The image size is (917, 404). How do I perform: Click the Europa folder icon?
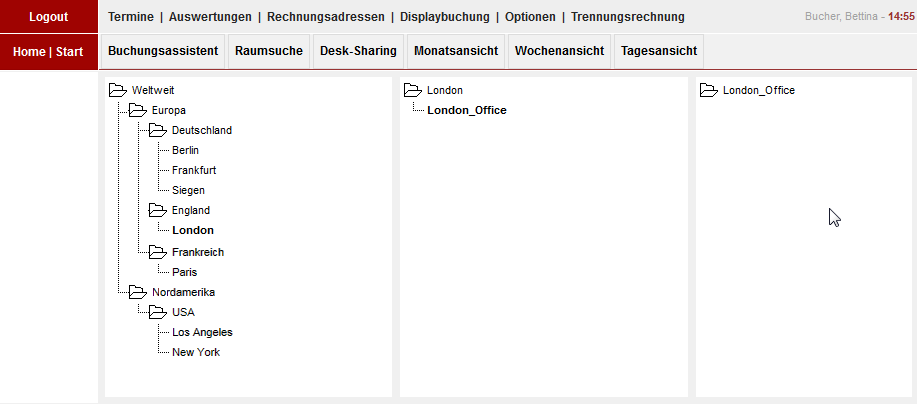coord(138,110)
